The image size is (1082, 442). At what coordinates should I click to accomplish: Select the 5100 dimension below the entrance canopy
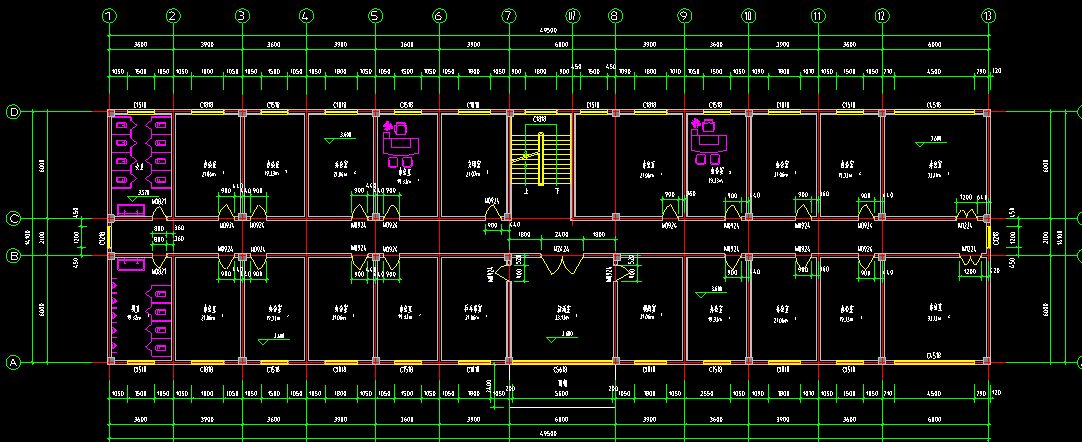[561, 393]
